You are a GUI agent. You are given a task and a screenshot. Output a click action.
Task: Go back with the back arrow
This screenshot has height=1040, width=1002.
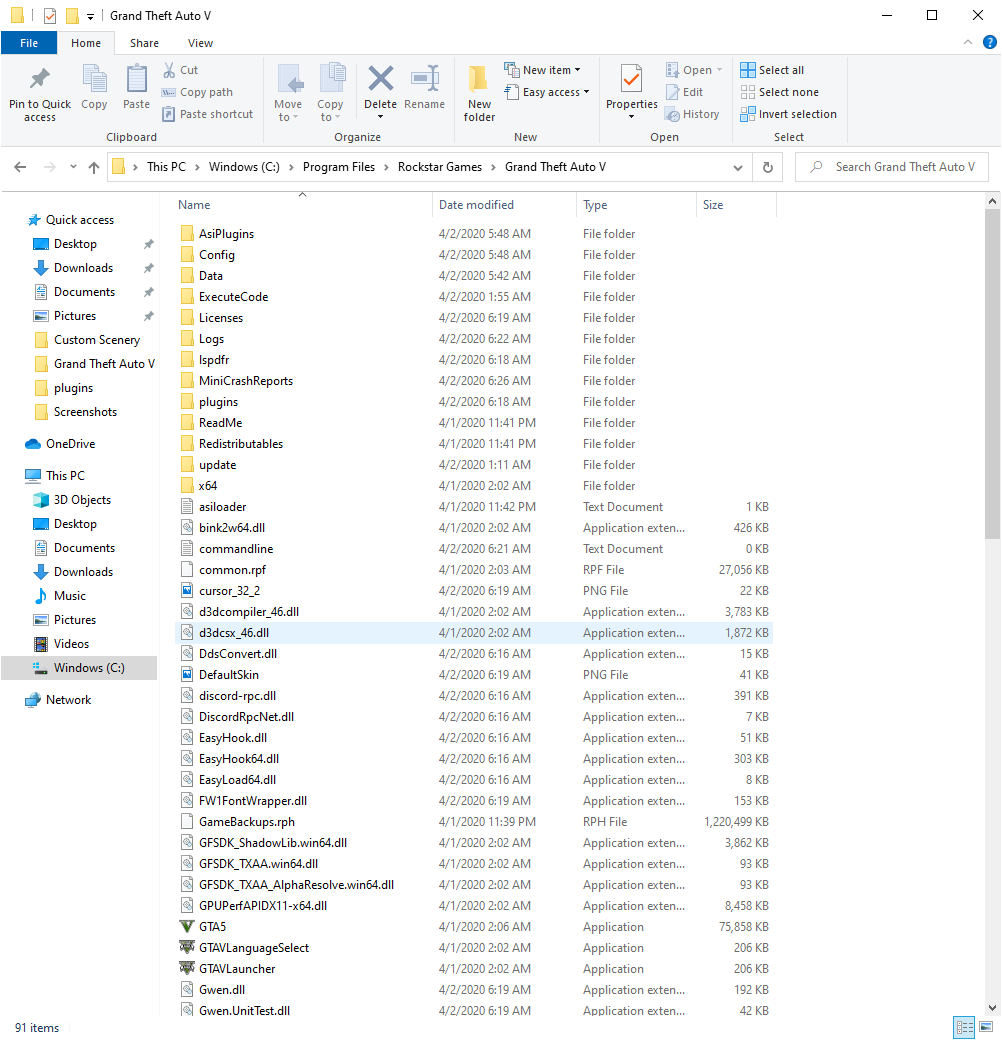pyautogui.click(x=21, y=167)
